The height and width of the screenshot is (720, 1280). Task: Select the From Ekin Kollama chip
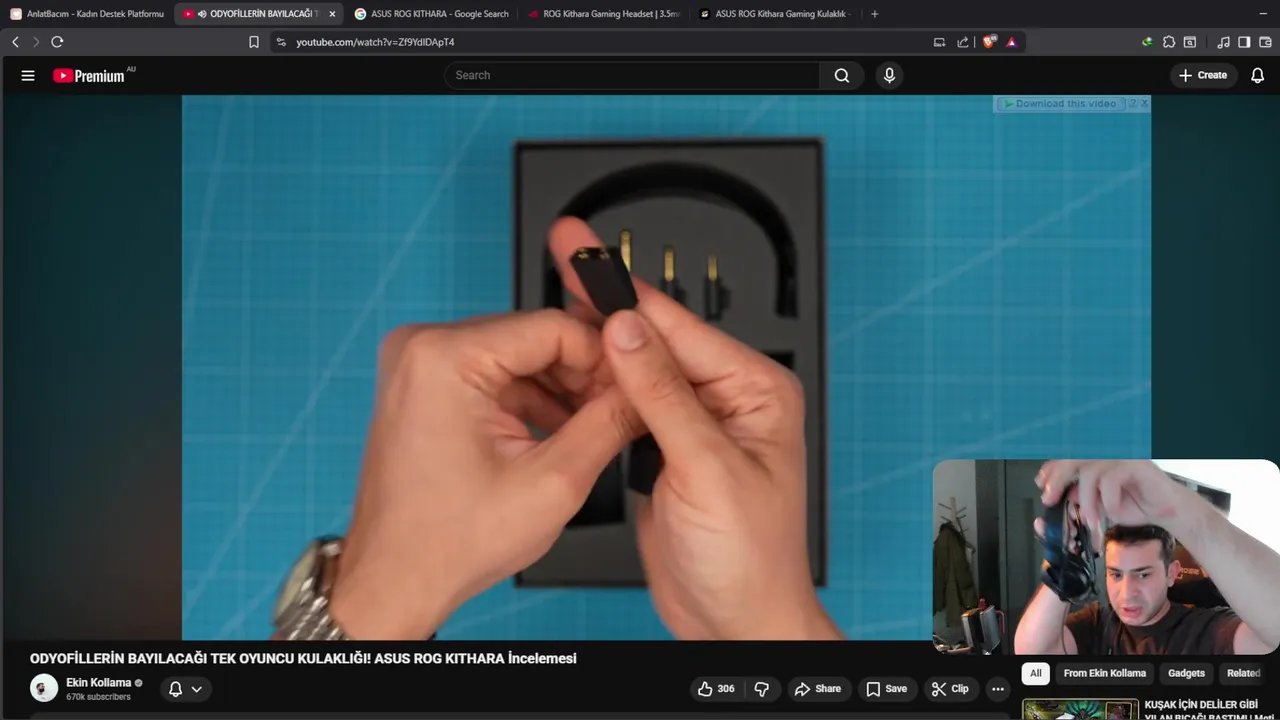1104,673
